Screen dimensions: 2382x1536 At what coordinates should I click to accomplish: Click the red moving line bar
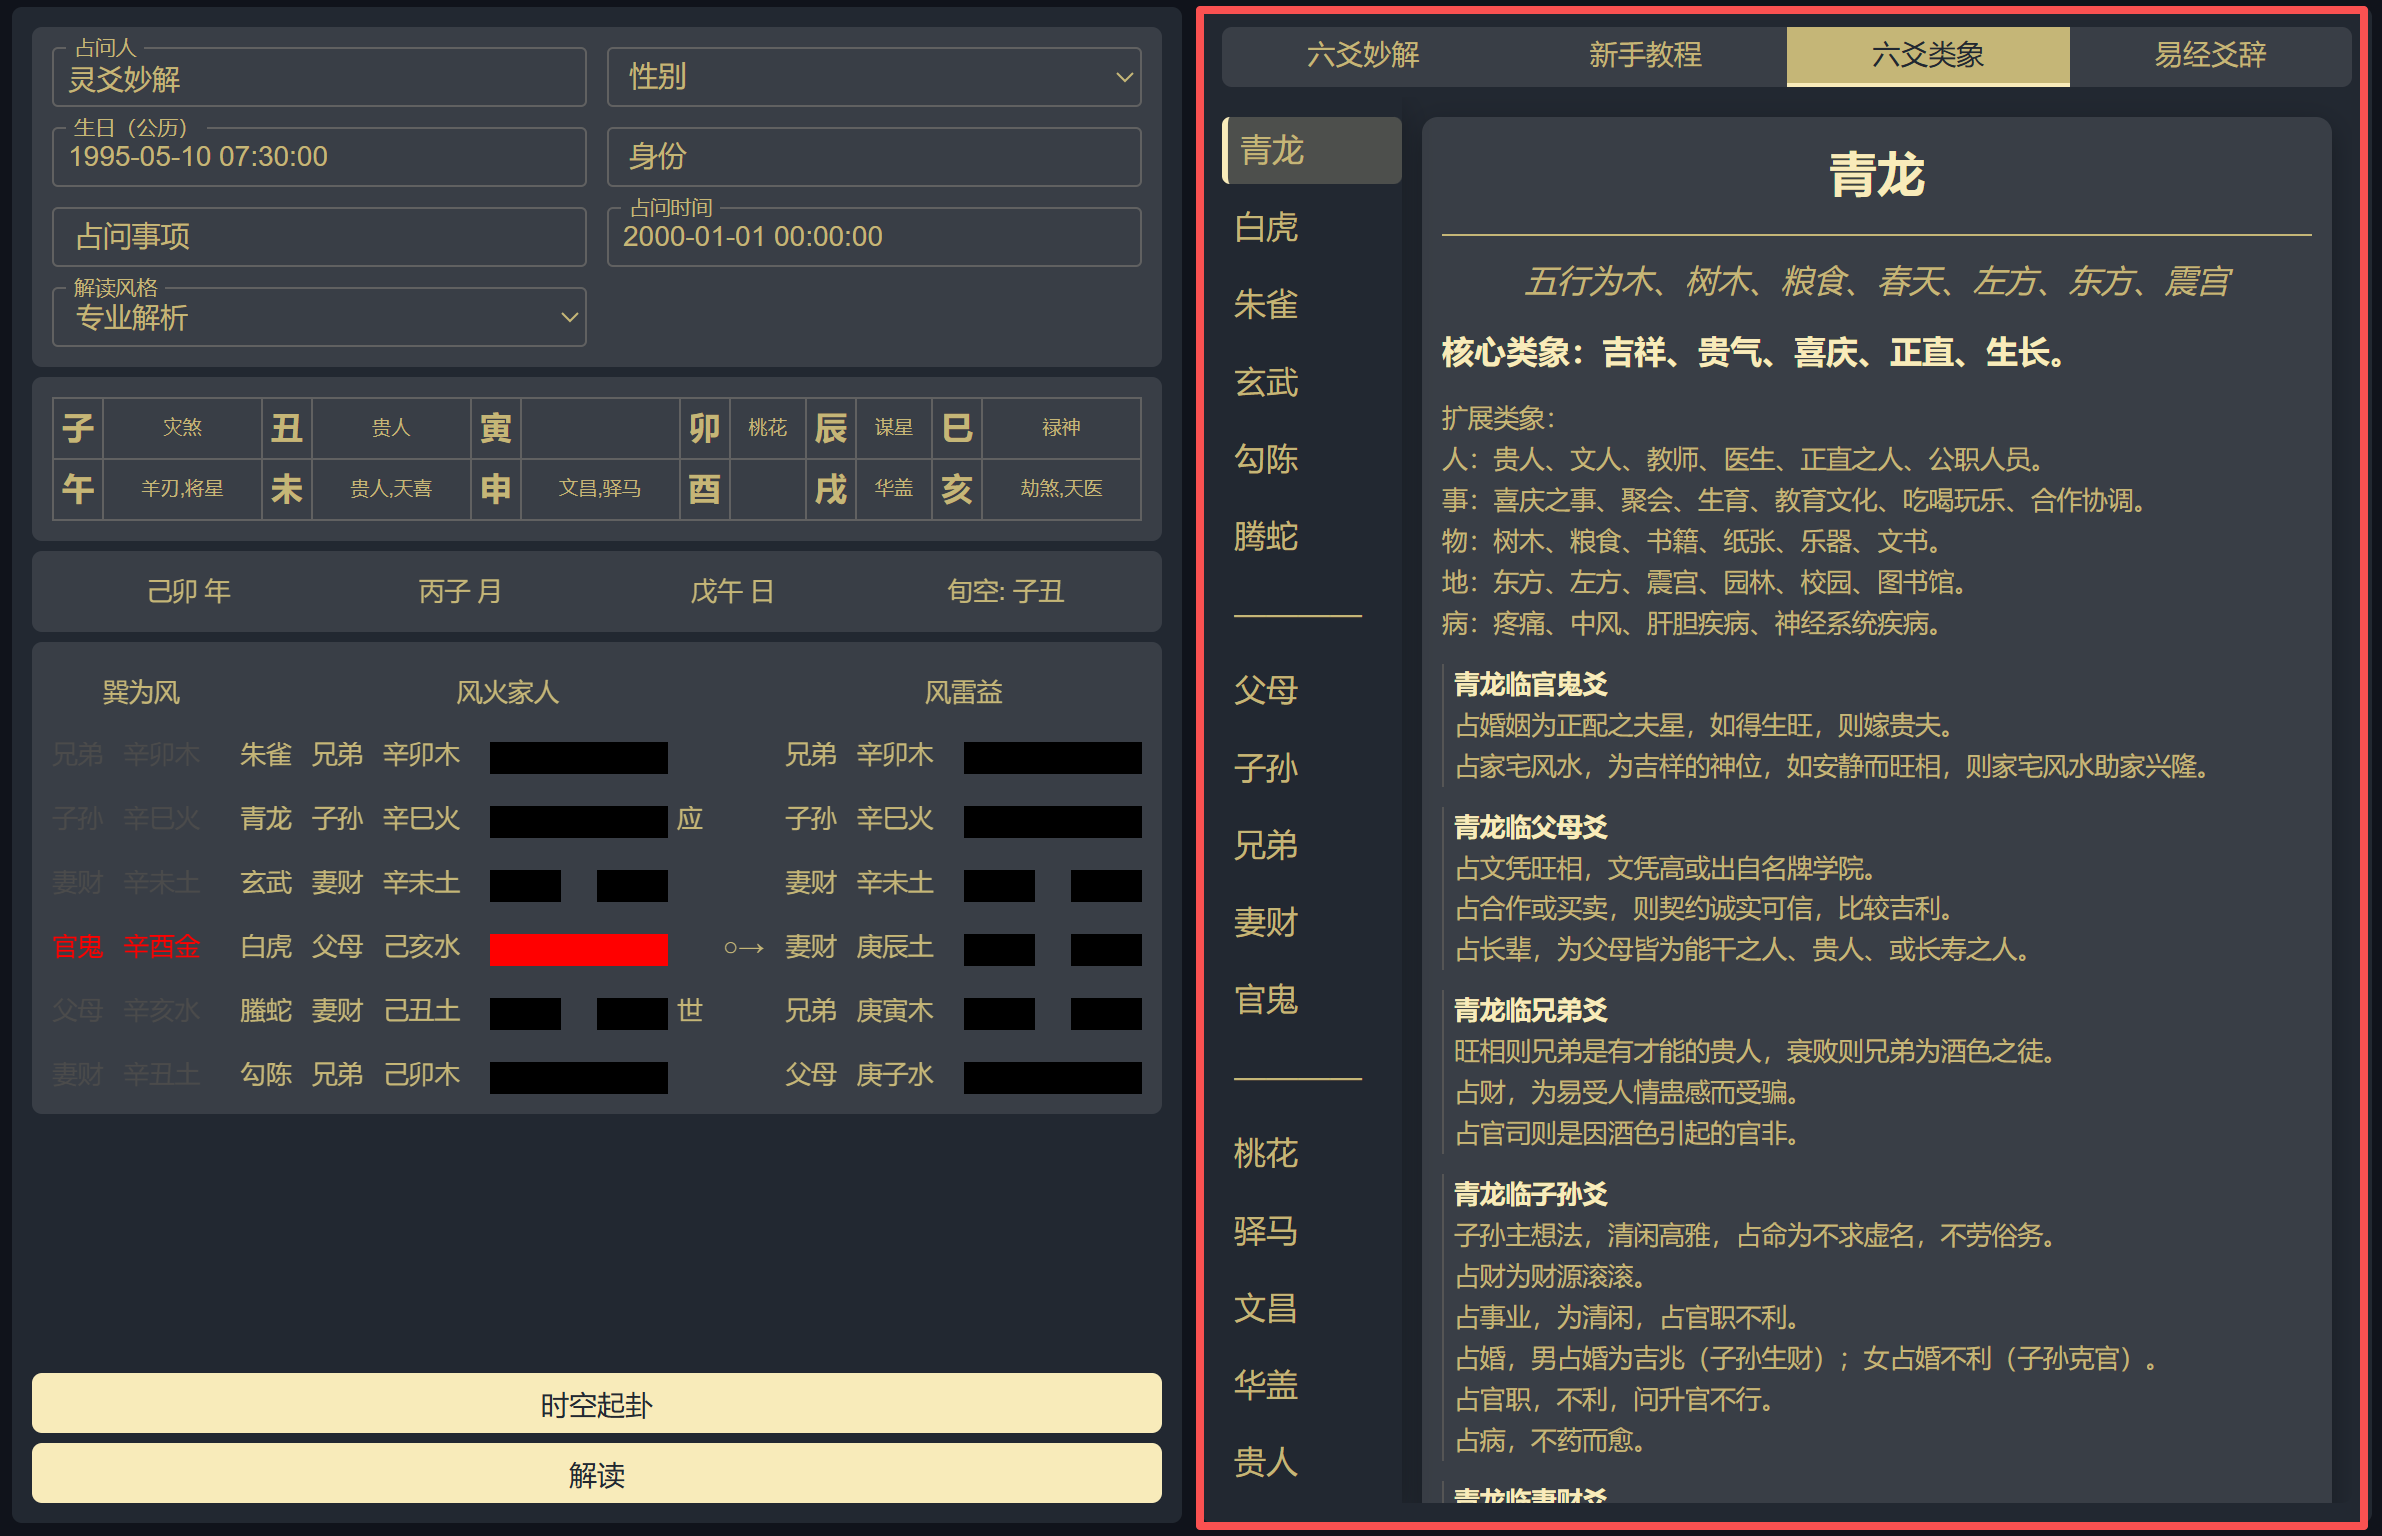(578, 949)
